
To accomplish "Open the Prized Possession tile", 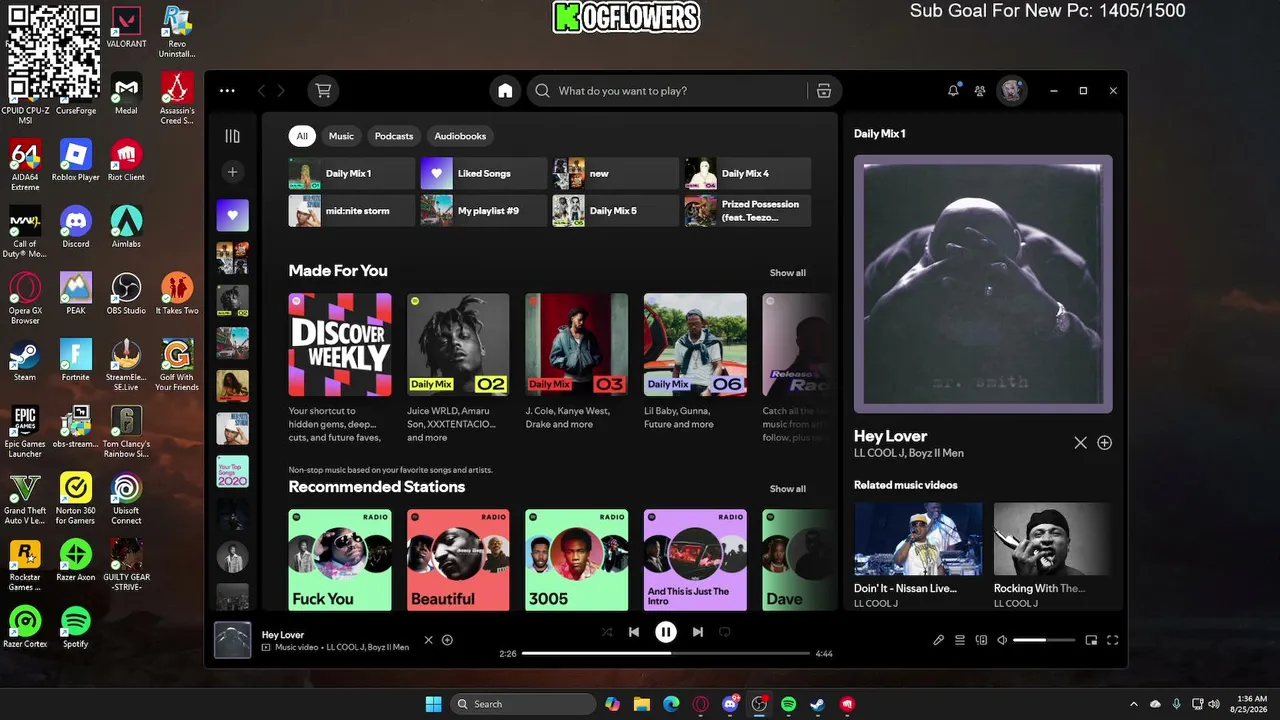I will [x=748, y=211].
